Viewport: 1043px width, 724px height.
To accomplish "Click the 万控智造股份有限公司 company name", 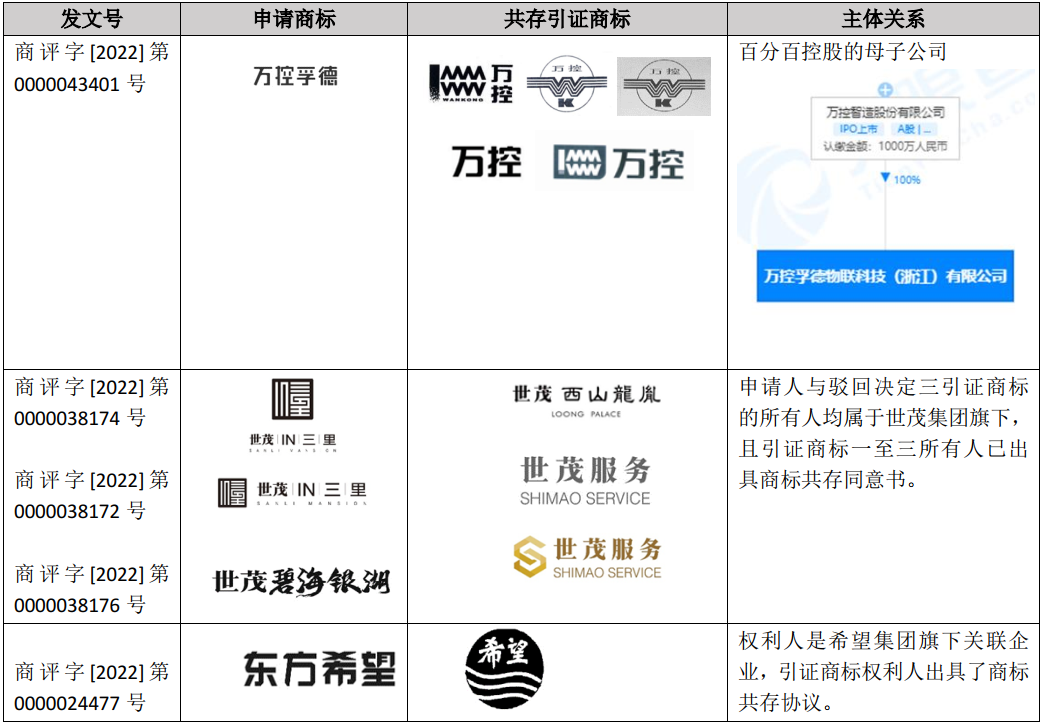I will [x=885, y=112].
